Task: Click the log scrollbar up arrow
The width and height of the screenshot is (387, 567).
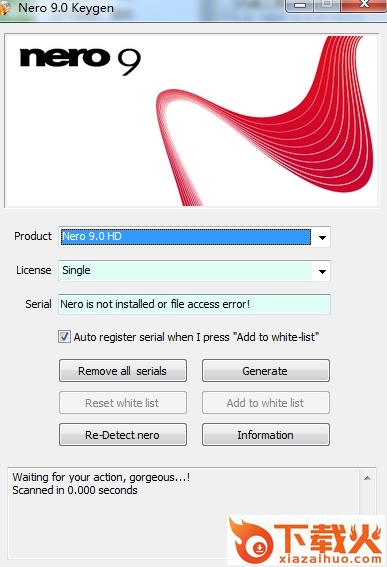Action: click(x=367, y=478)
